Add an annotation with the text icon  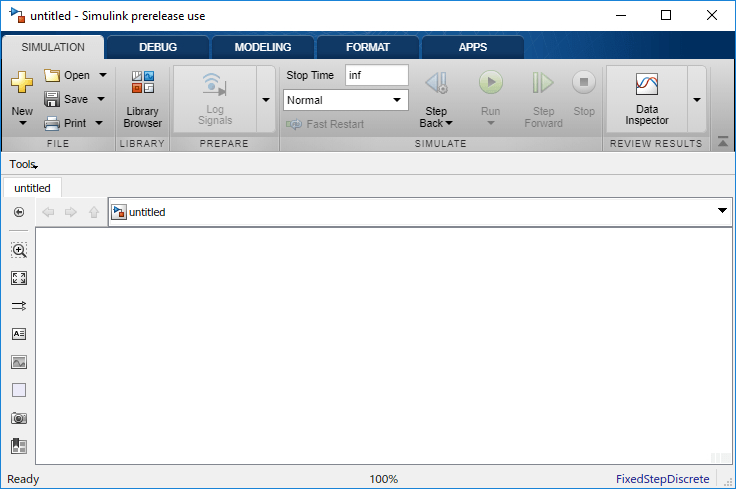[x=19, y=334]
